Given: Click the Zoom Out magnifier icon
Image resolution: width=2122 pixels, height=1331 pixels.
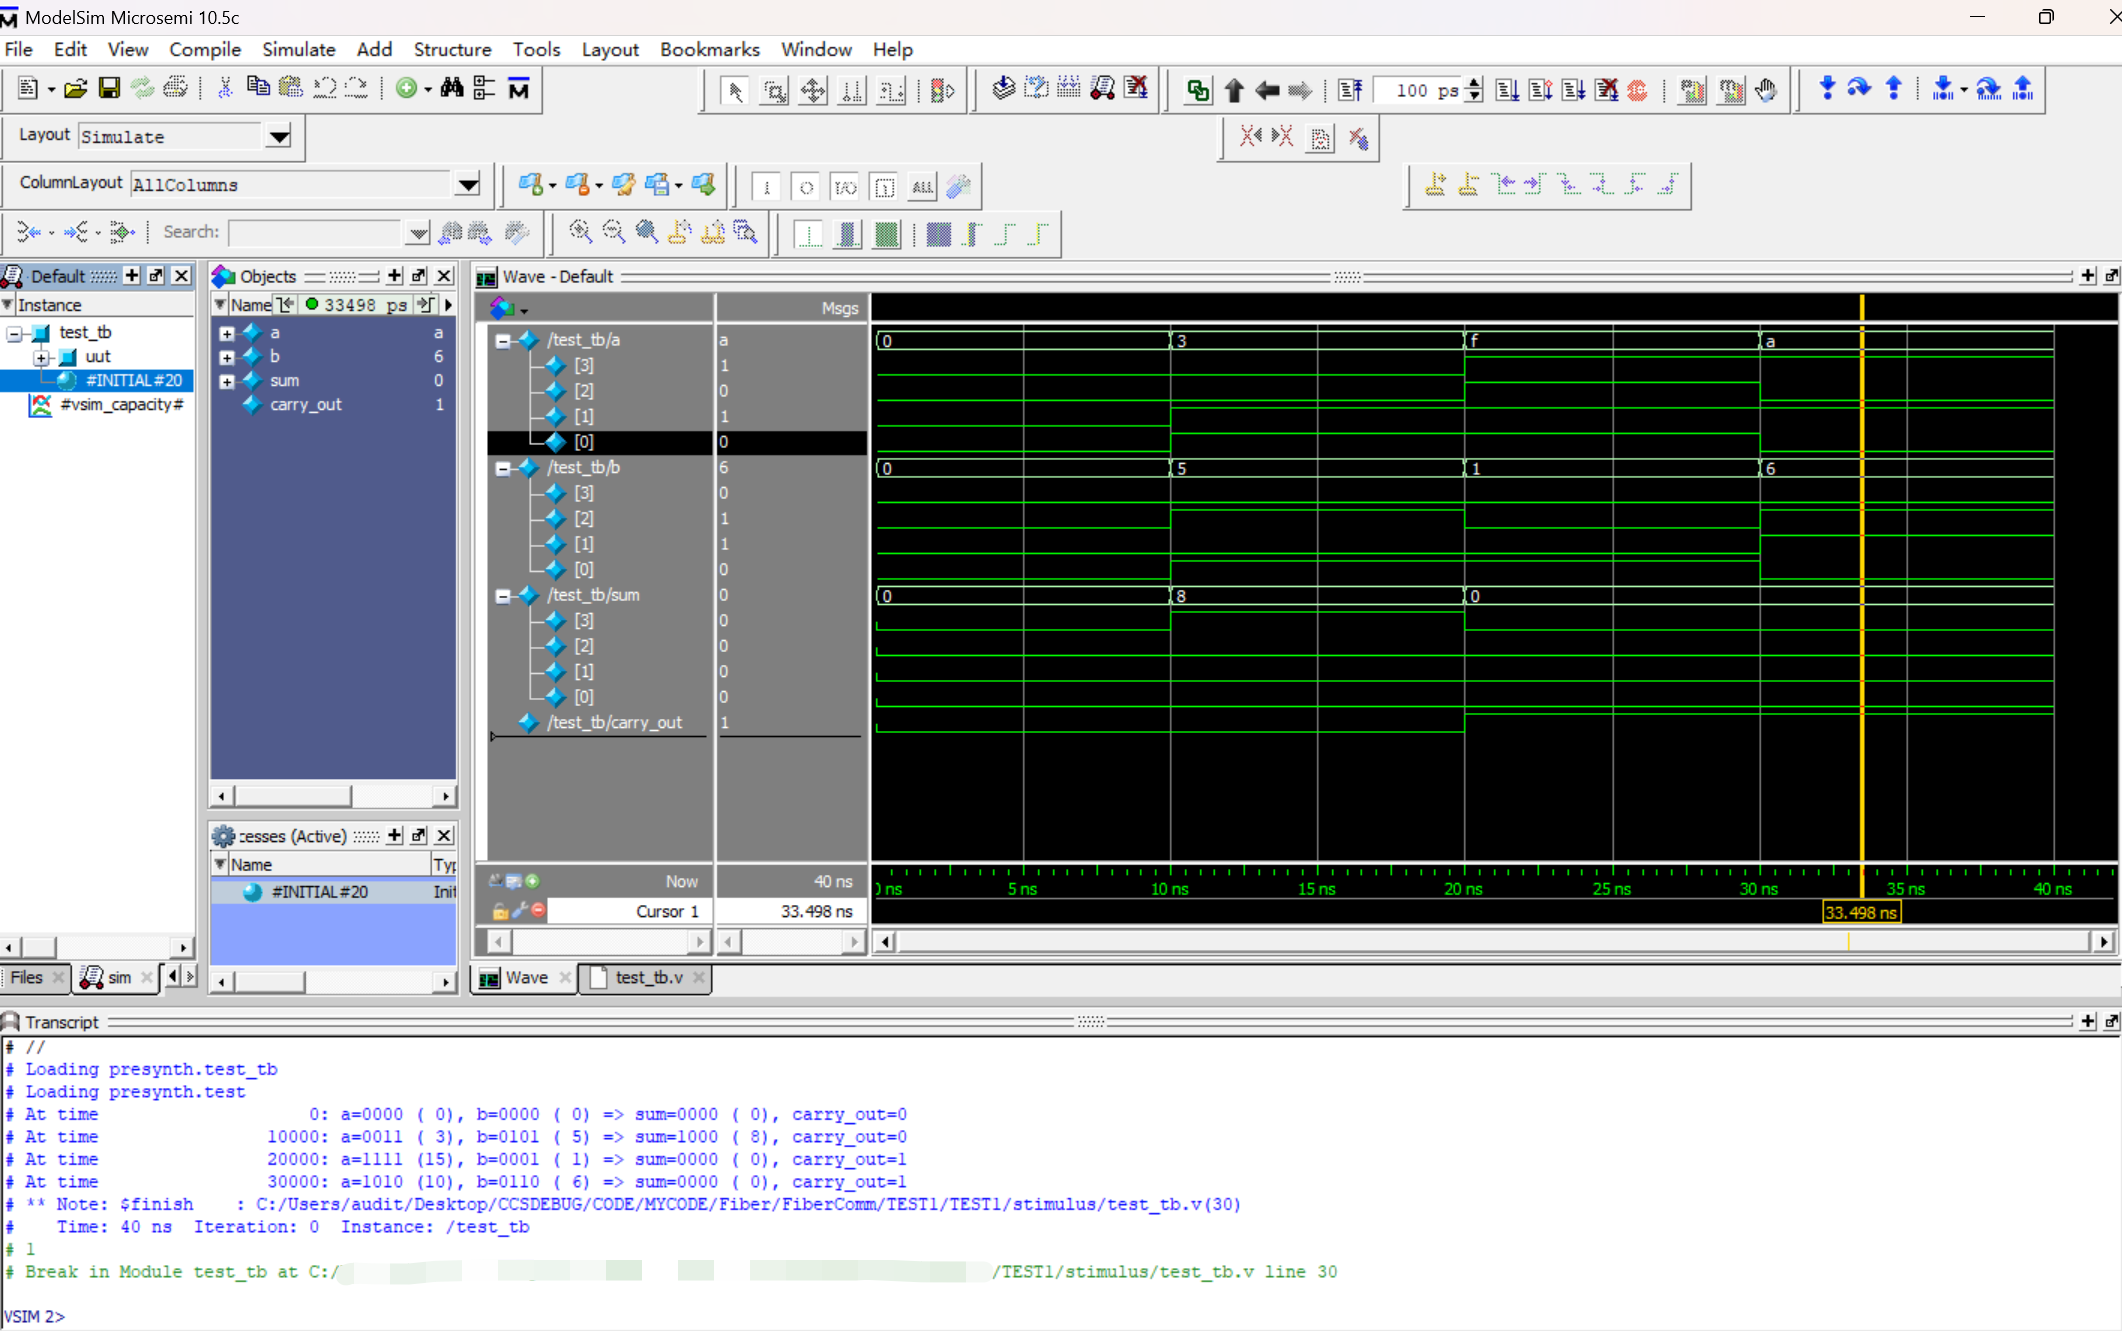Looking at the screenshot, I should tap(613, 233).
